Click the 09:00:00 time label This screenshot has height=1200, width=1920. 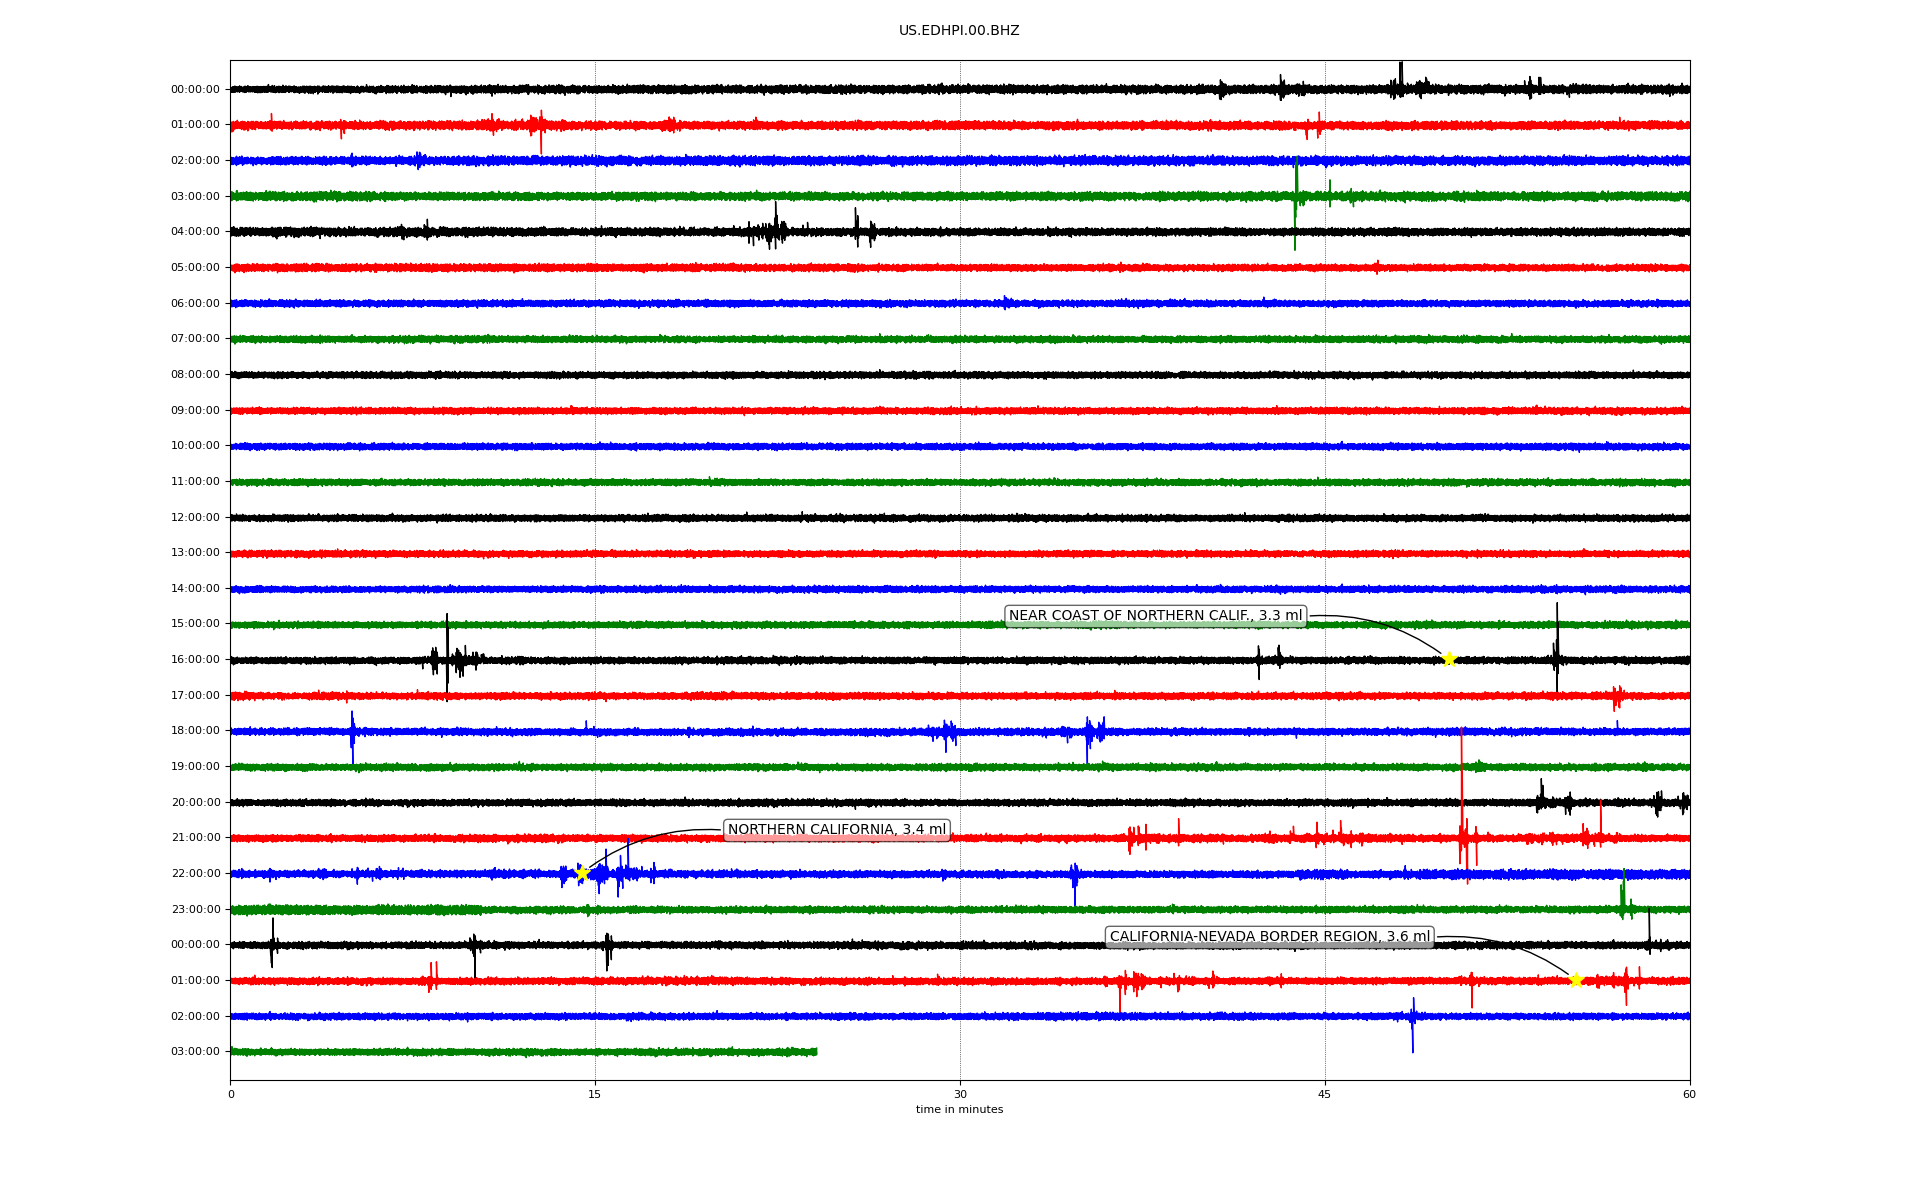(x=195, y=411)
